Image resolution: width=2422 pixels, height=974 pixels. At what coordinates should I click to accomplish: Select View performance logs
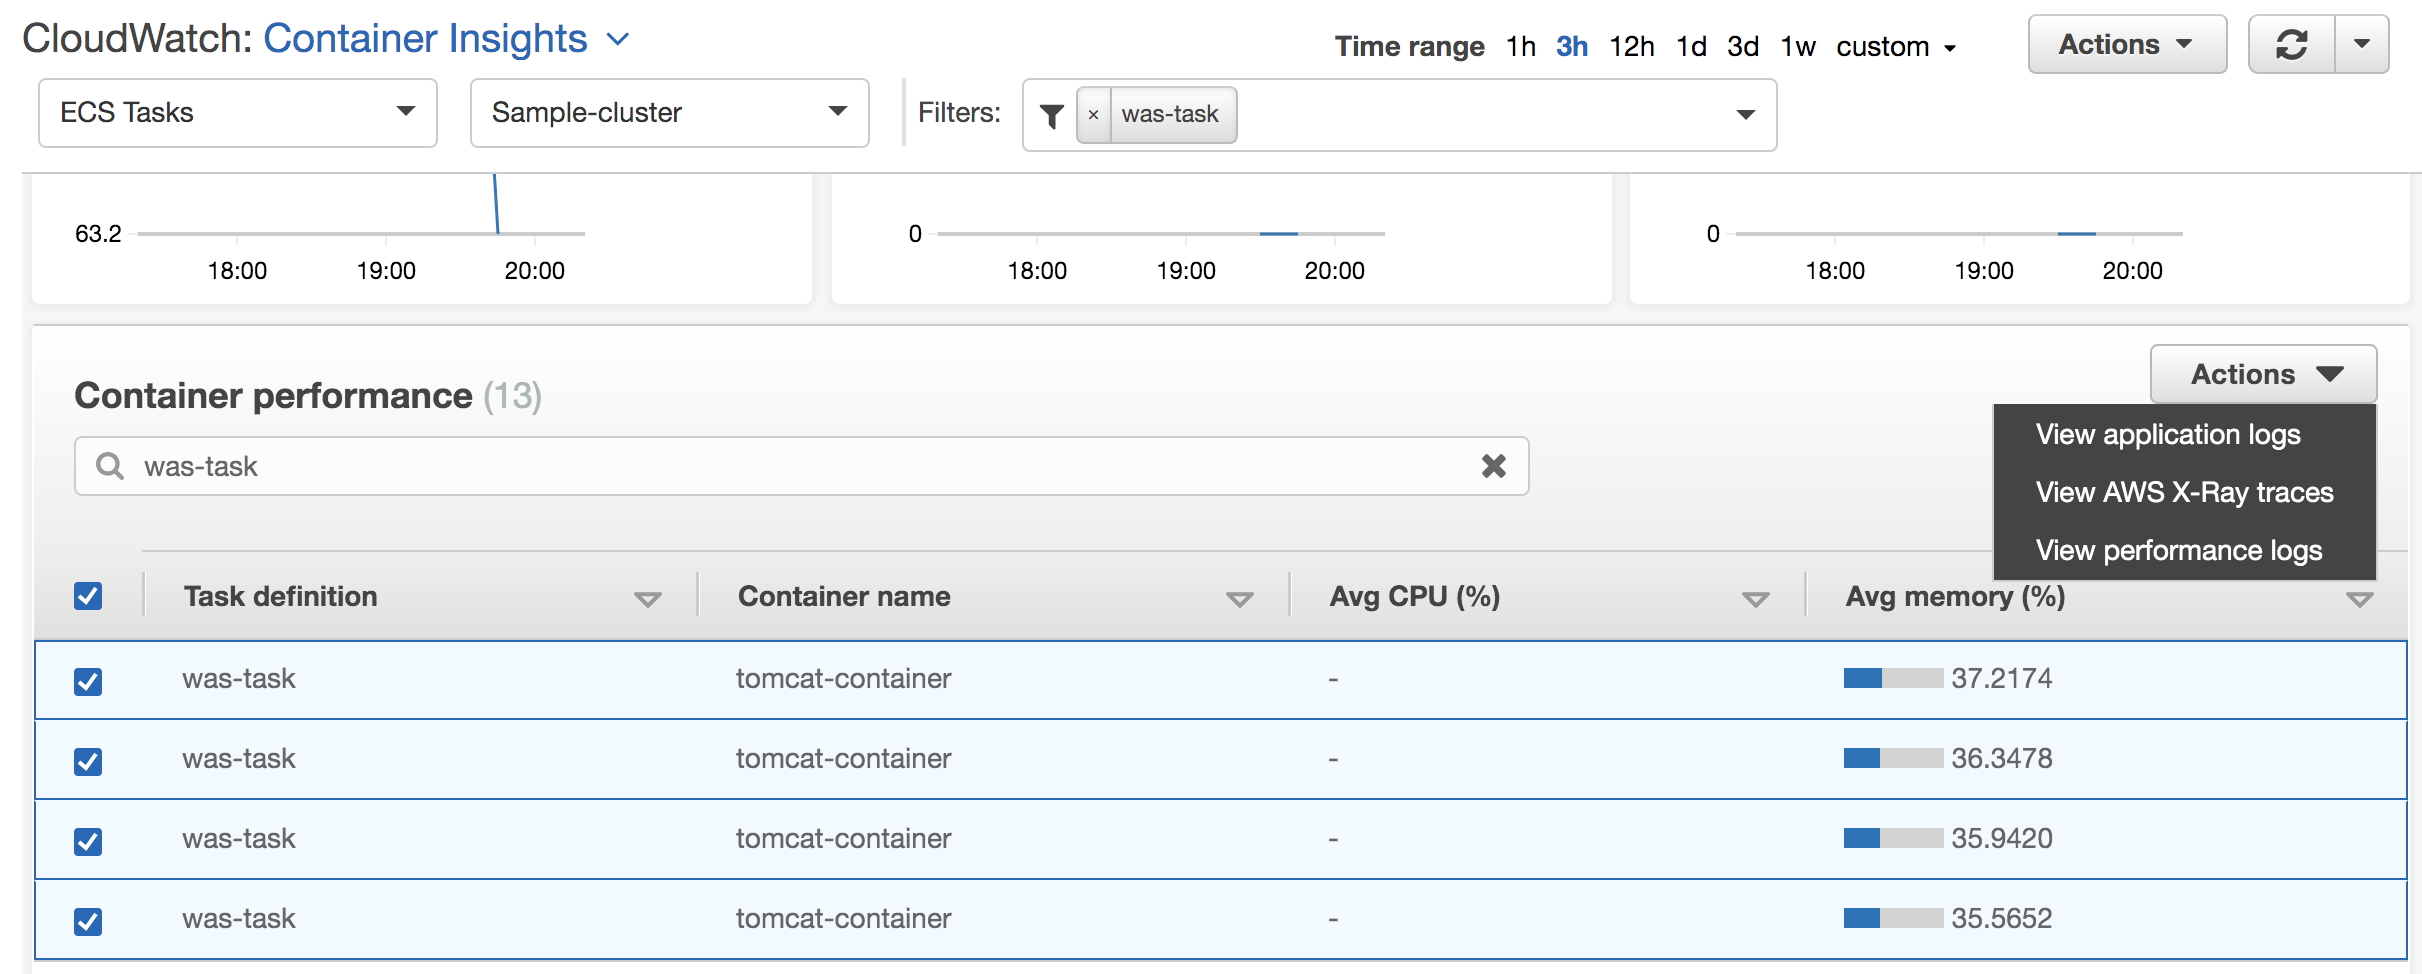(x=2179, y=550)
